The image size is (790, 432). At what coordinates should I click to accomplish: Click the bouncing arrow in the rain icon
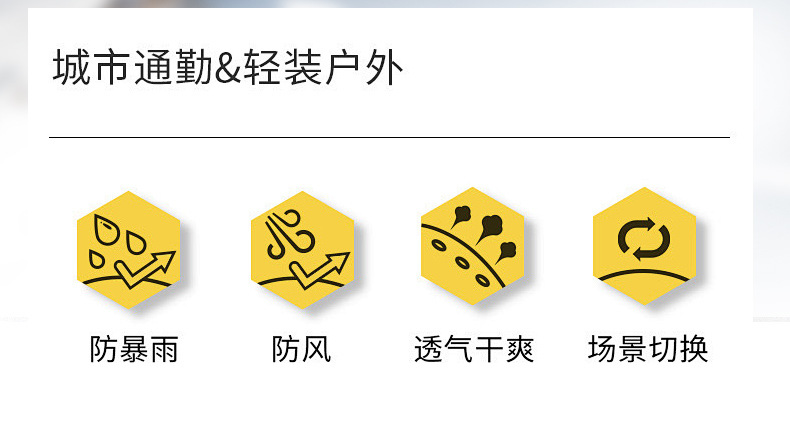145,268
